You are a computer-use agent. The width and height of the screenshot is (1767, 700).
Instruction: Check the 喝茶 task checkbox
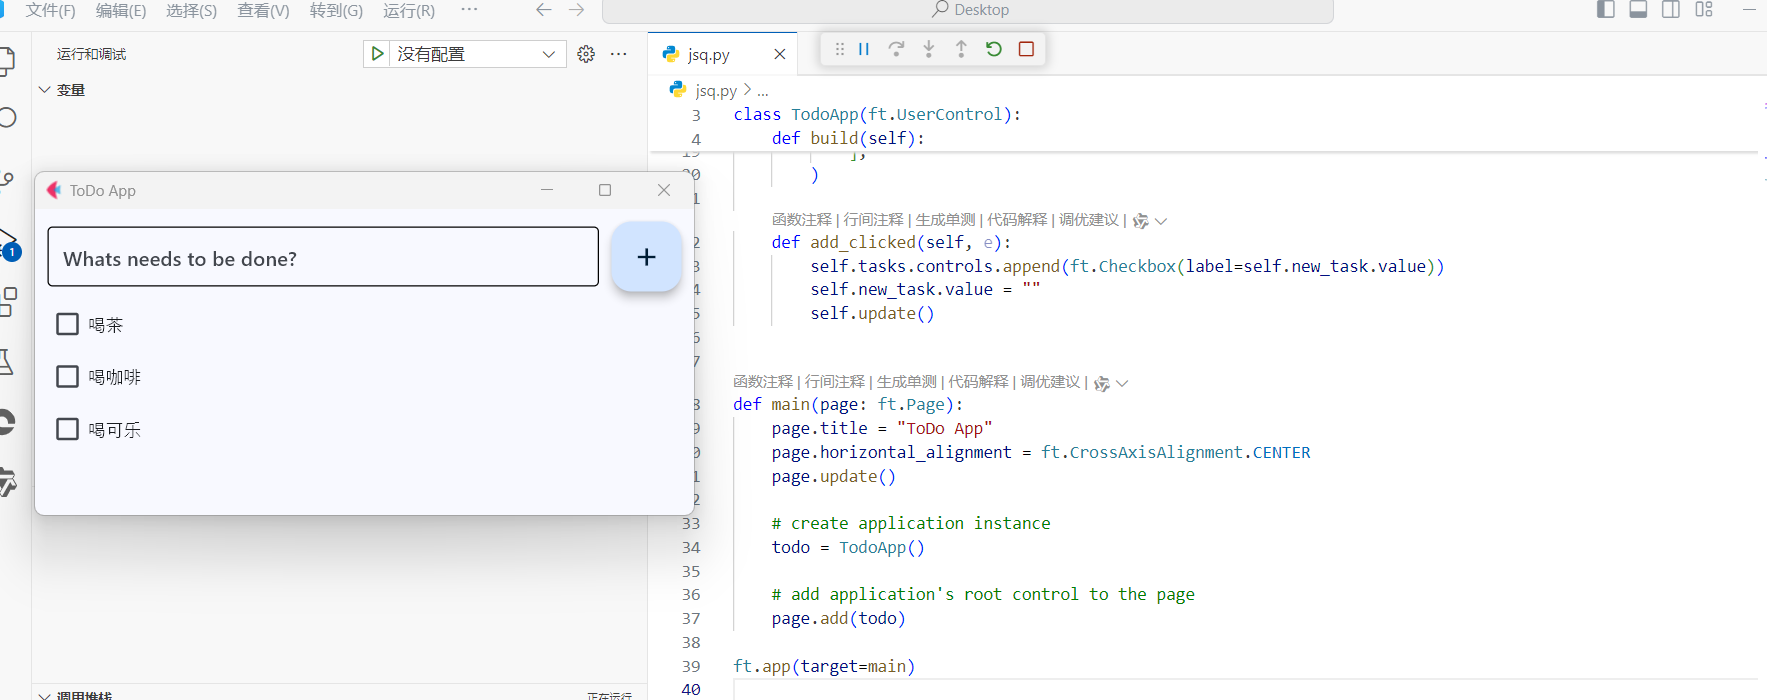tap(68, 324)
